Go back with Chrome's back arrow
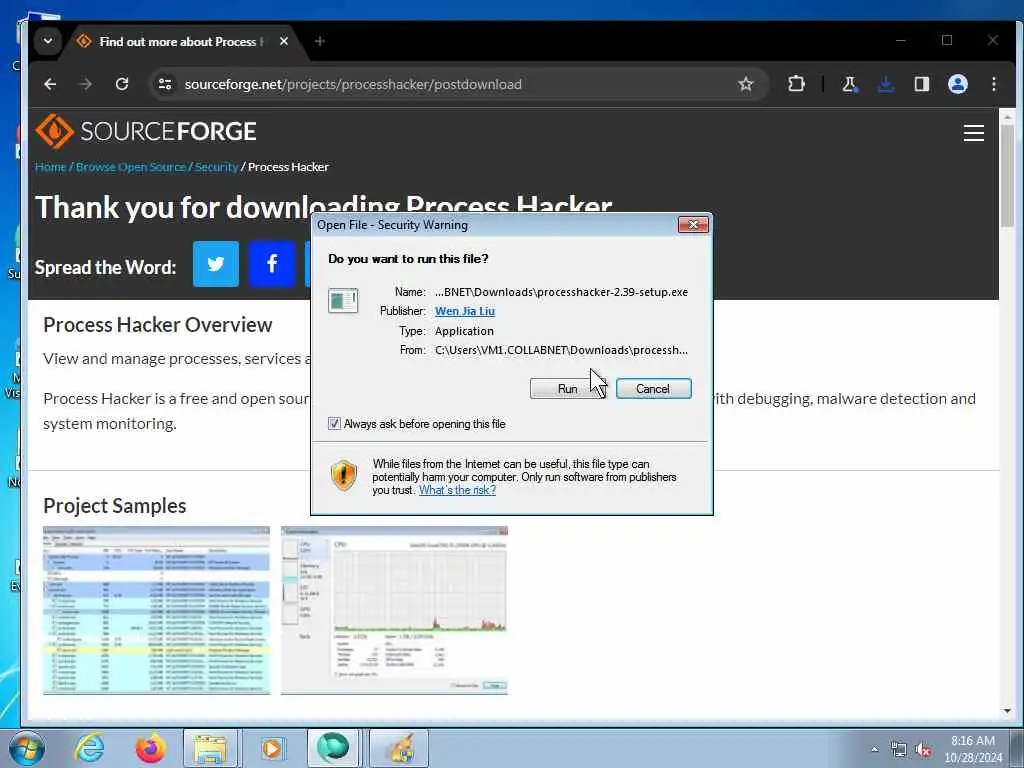The image size is (1024, 768). [50, 84]
